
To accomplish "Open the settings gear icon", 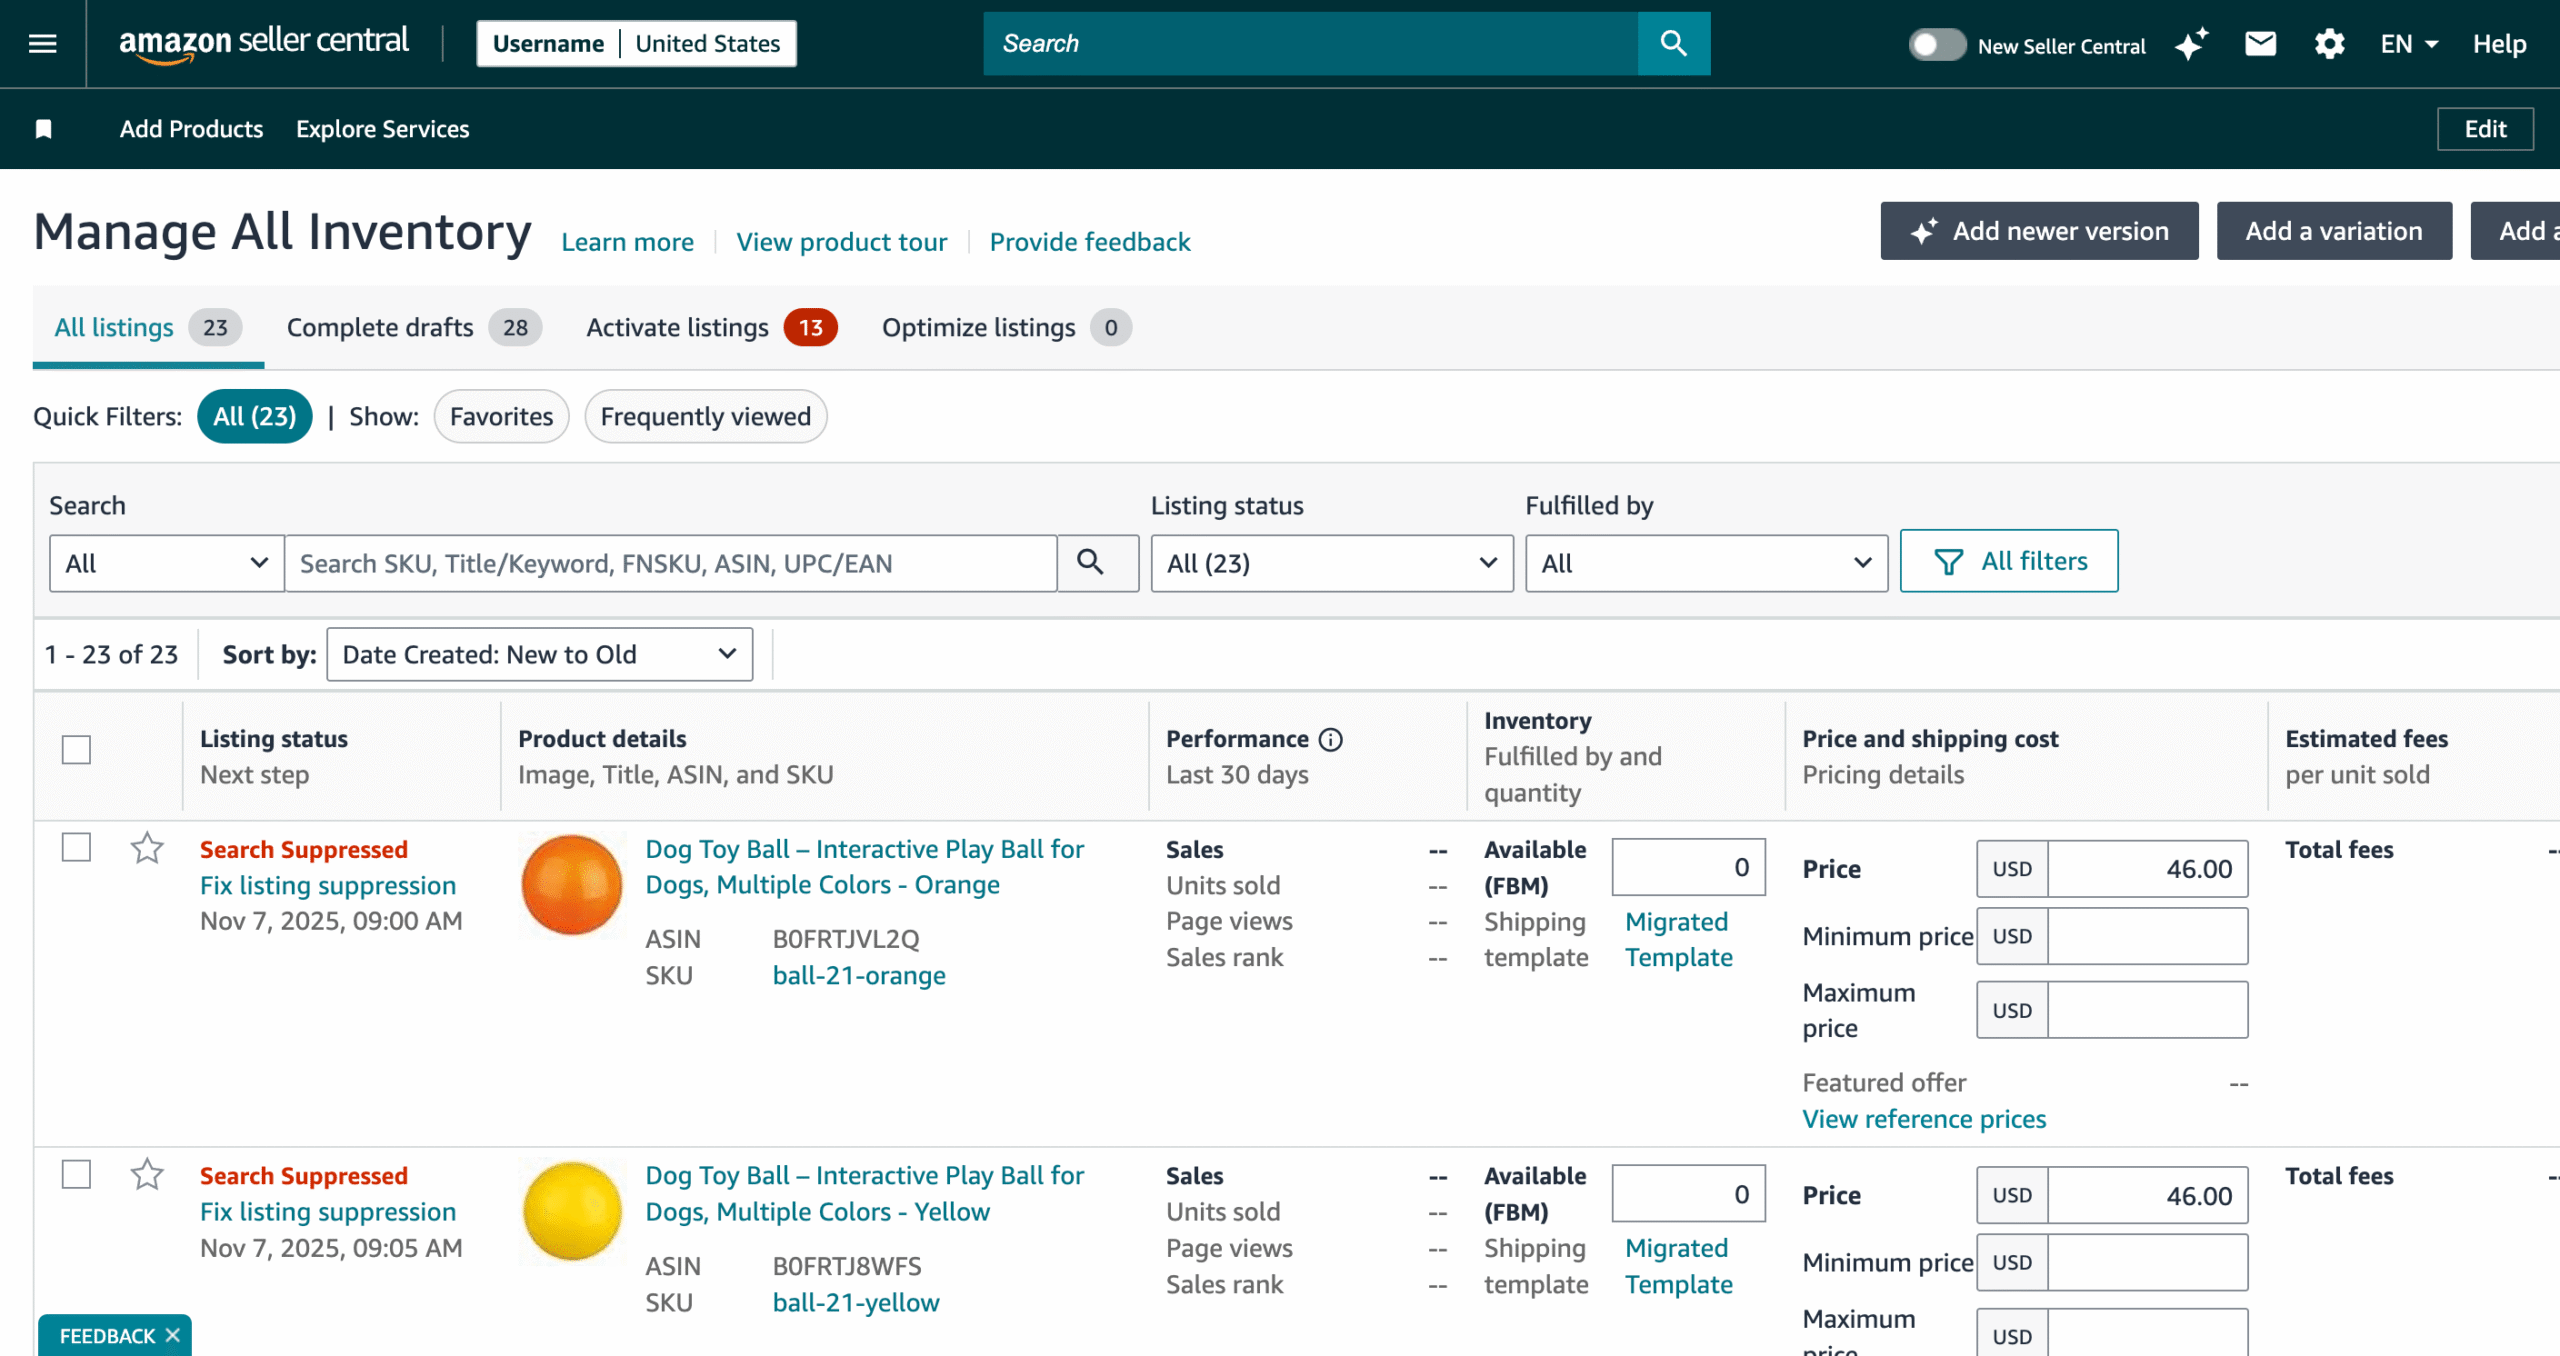I will click(x=2329, y=44).
